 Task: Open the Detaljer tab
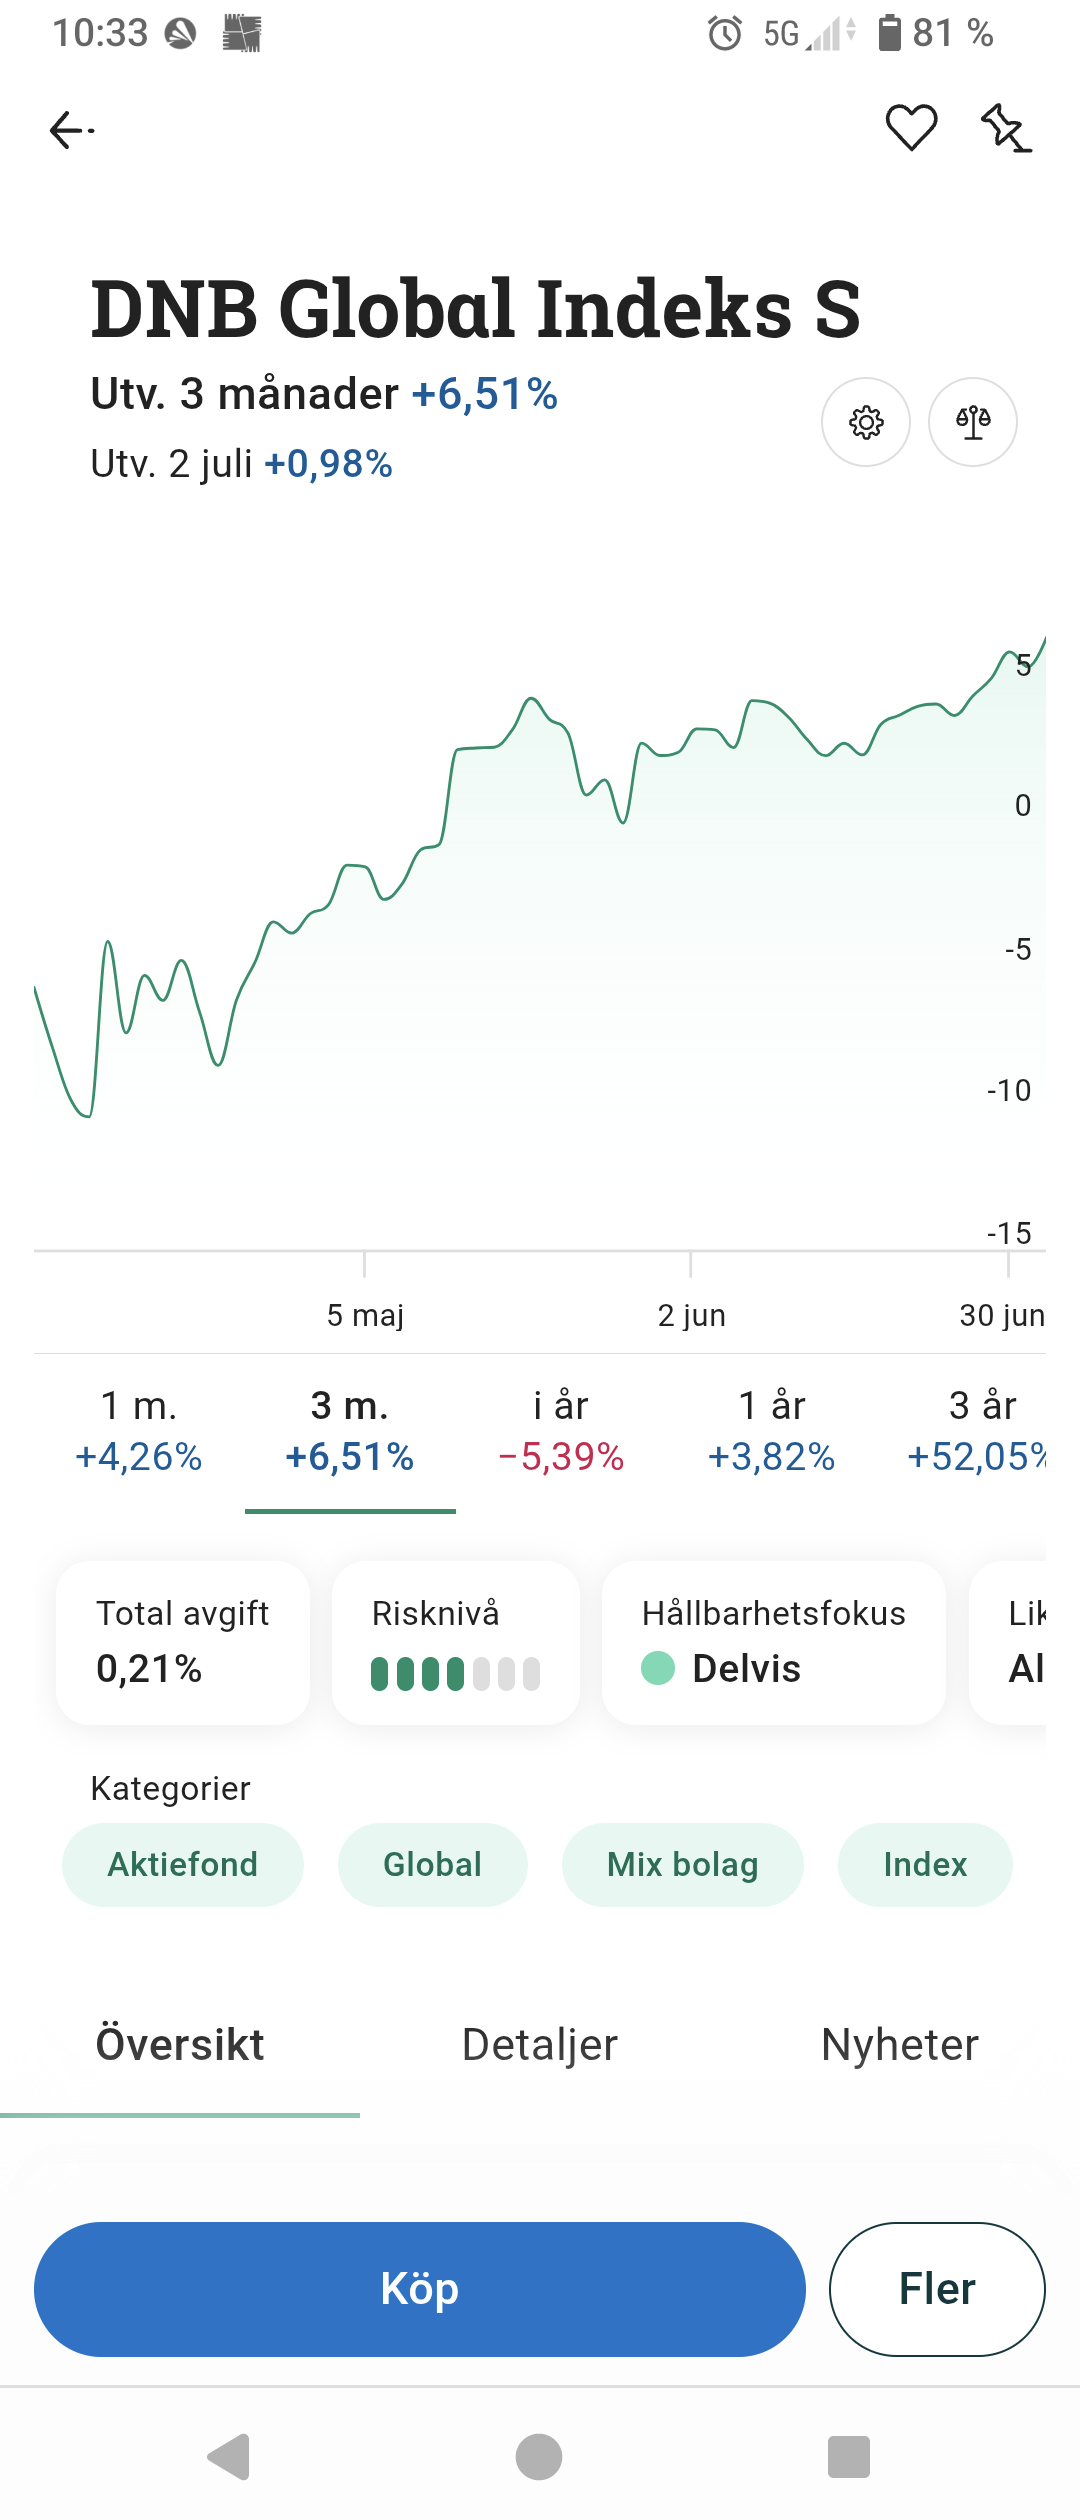click(x=540, y=2045)
